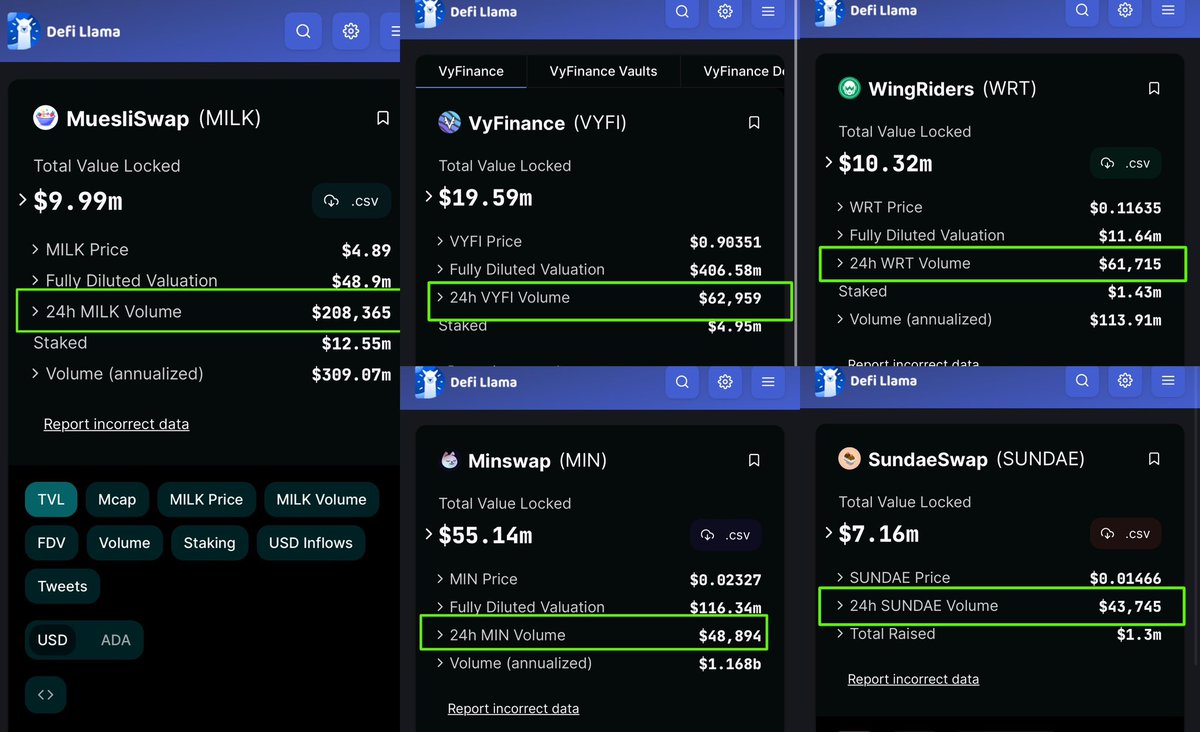Open hamburger menu in VyFinance panel header
1200x732 pixels.
click(x=768, y=12)
